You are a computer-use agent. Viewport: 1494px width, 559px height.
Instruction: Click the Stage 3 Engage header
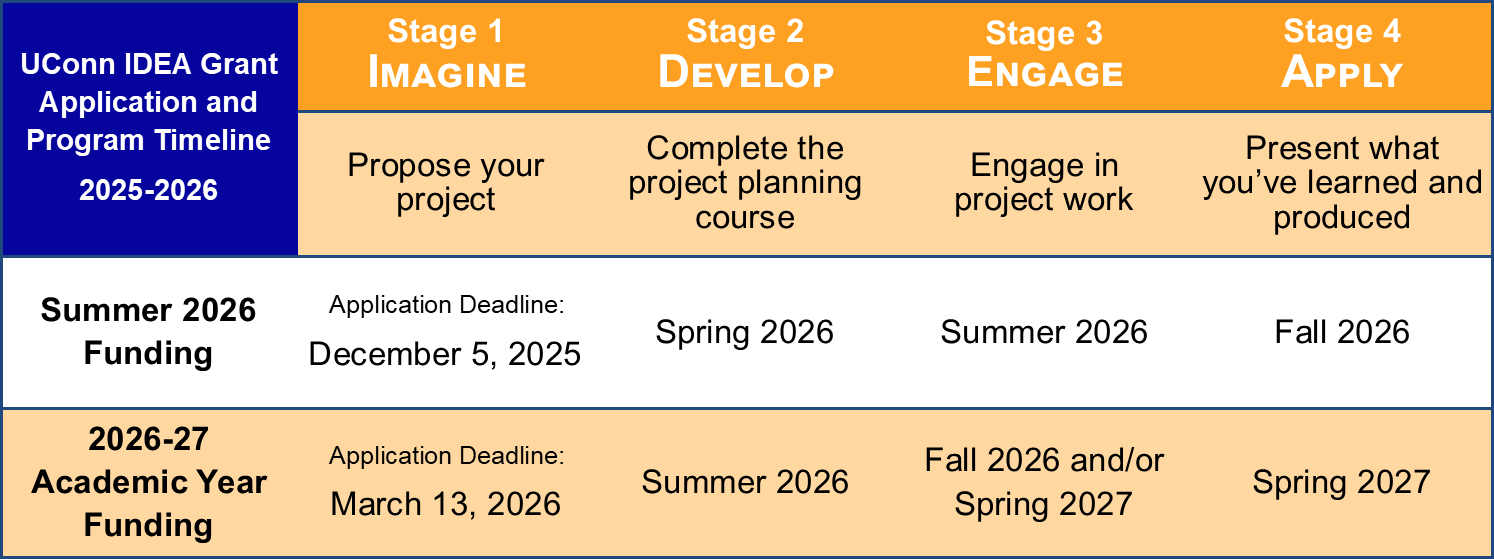pos(1044,55)
